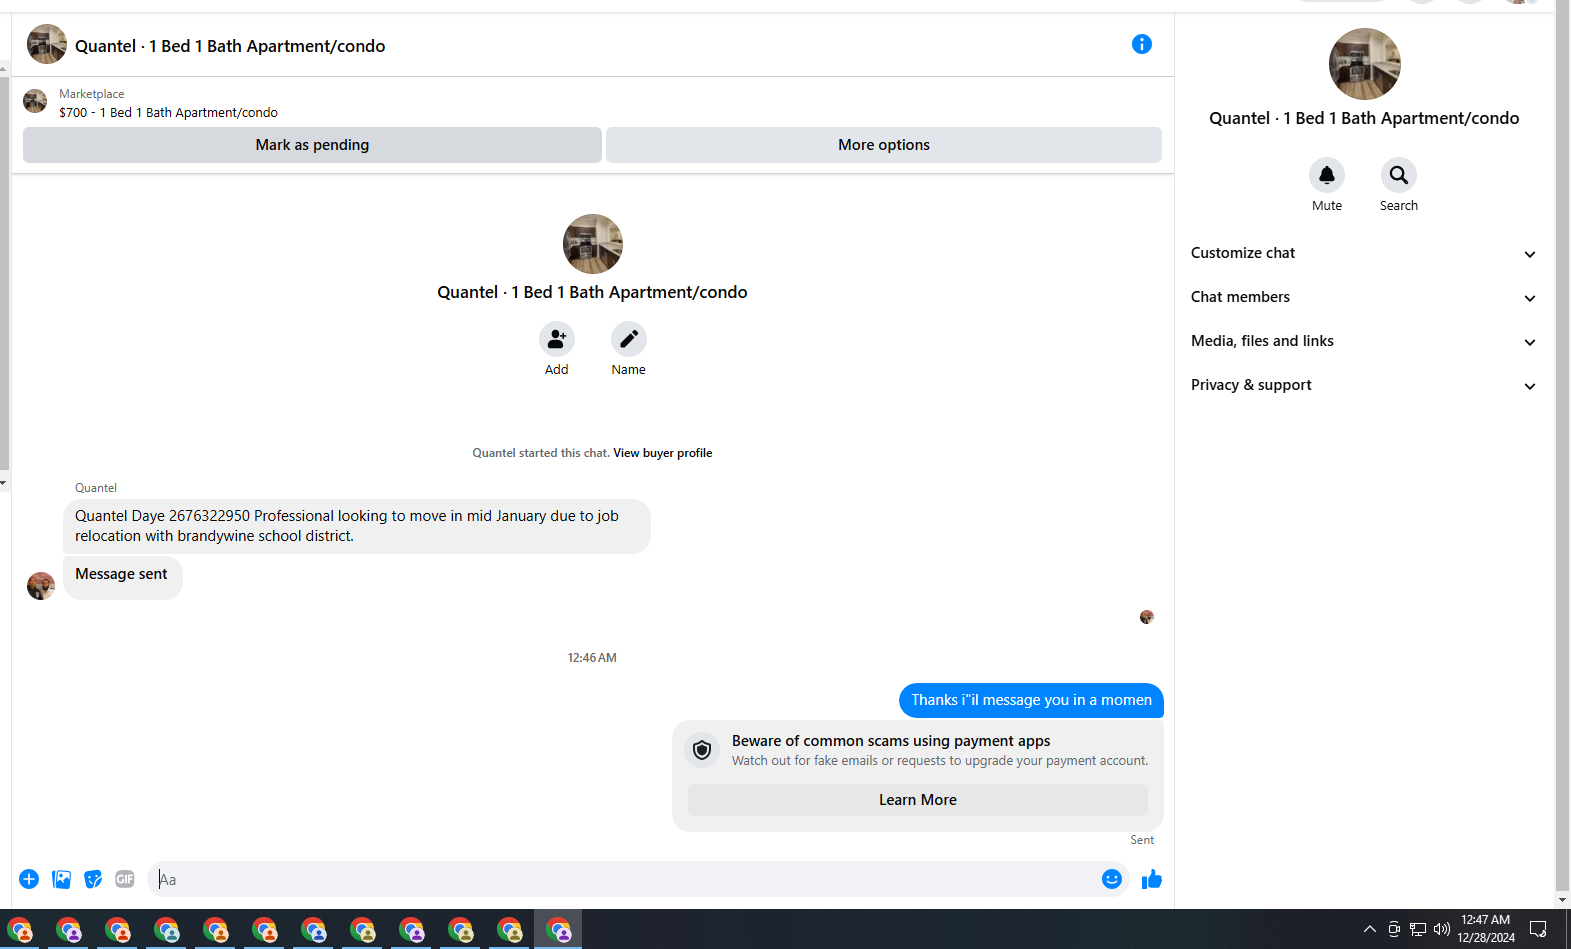Choose a GIF icon

click(x=125, y=879)
